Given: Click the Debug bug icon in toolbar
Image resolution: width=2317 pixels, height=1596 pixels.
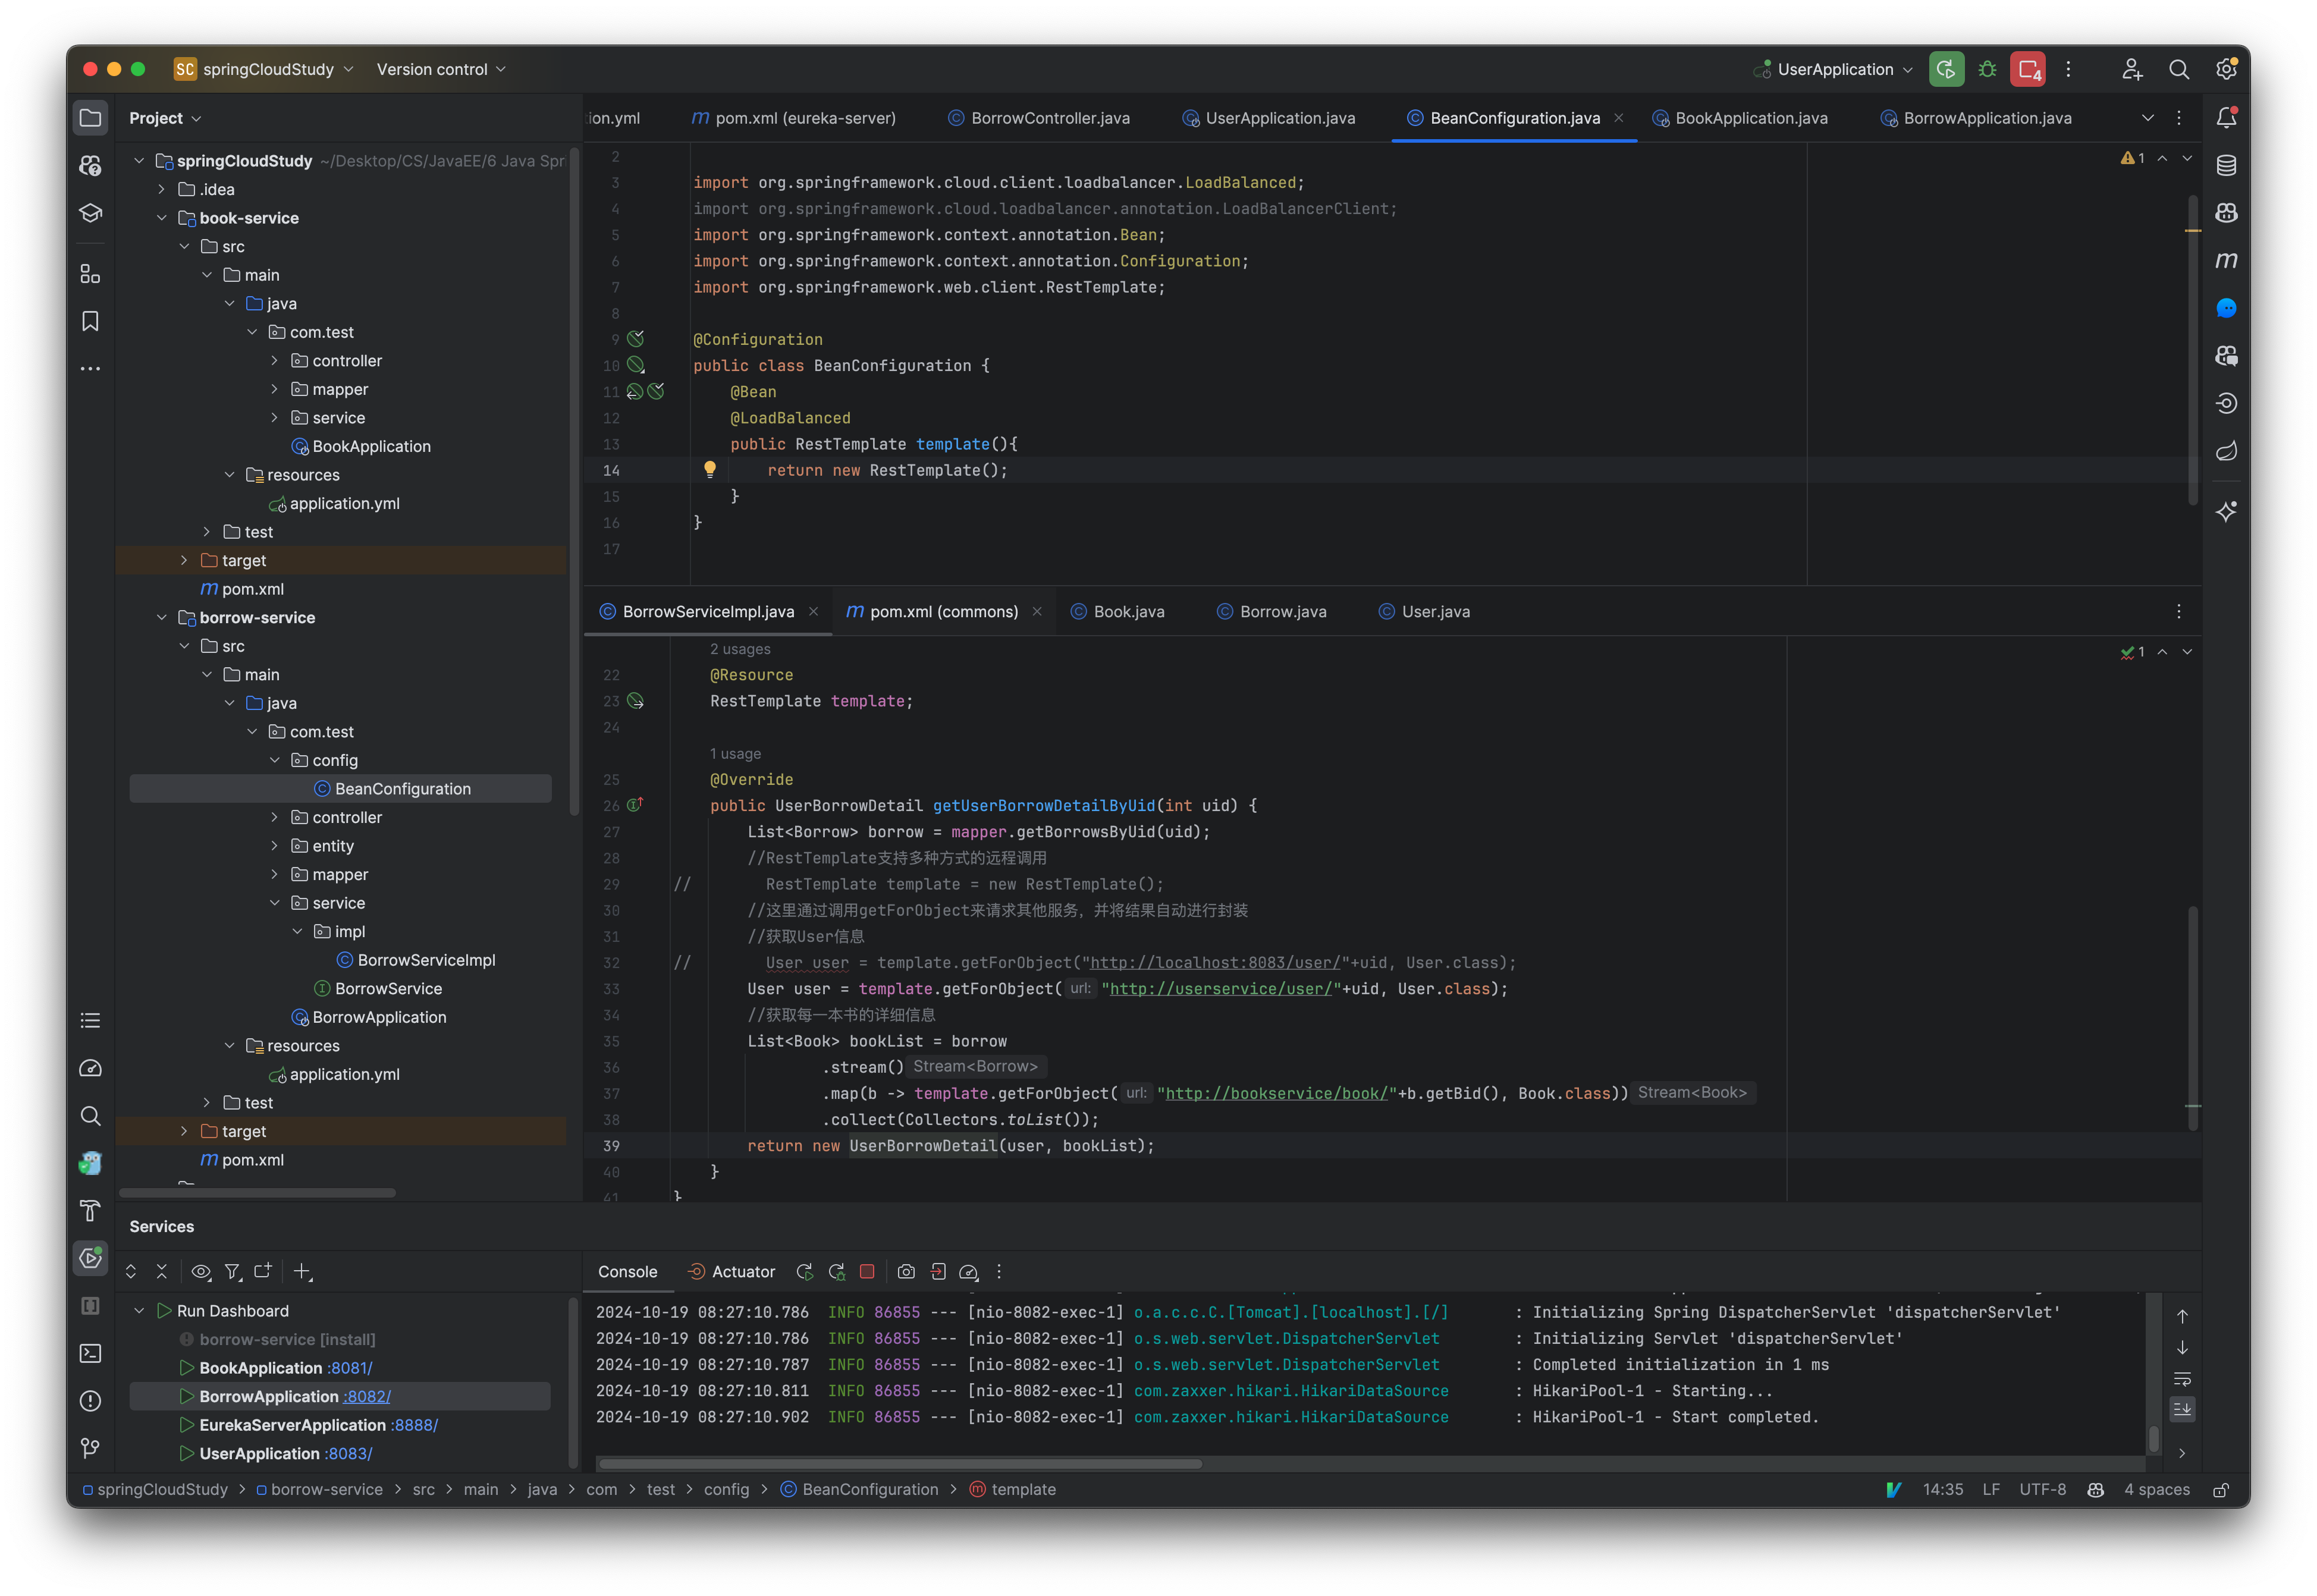Looking at the screenshot, I should [1987, 69].
